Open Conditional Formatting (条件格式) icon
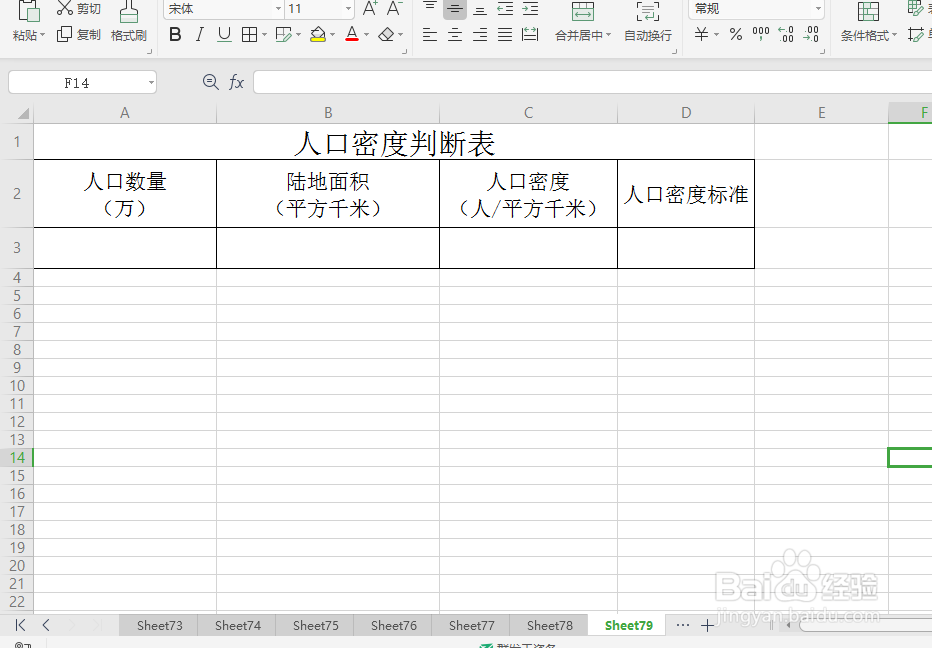This screenshot has width=932, height=648. [x=868, y=12]
